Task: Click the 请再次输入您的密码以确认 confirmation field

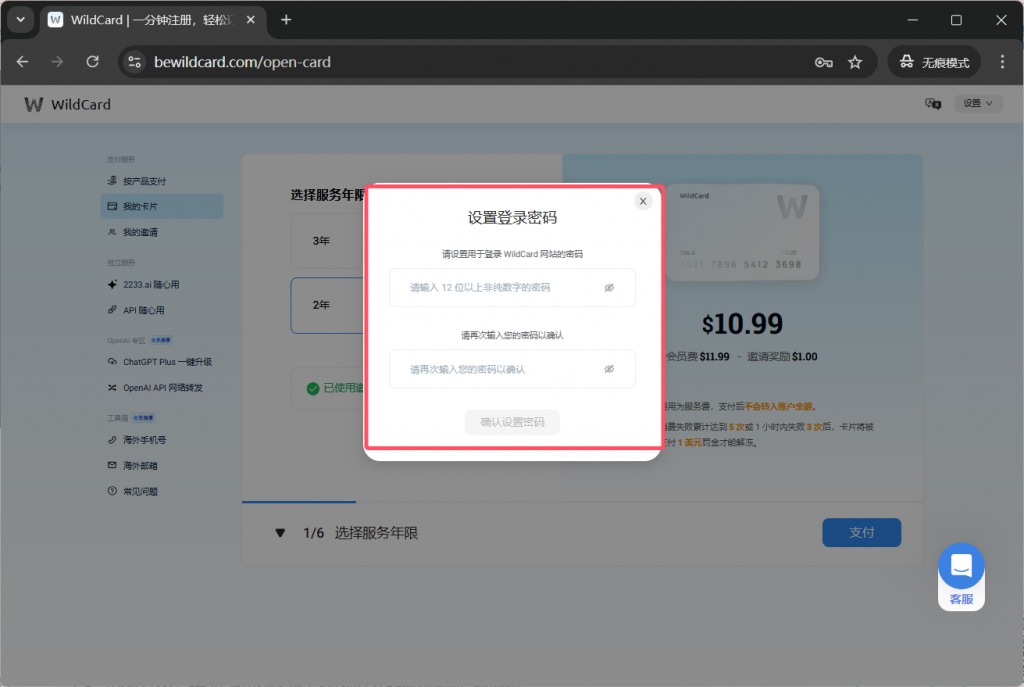Action: pyautogui.click(x=512, y=369)
